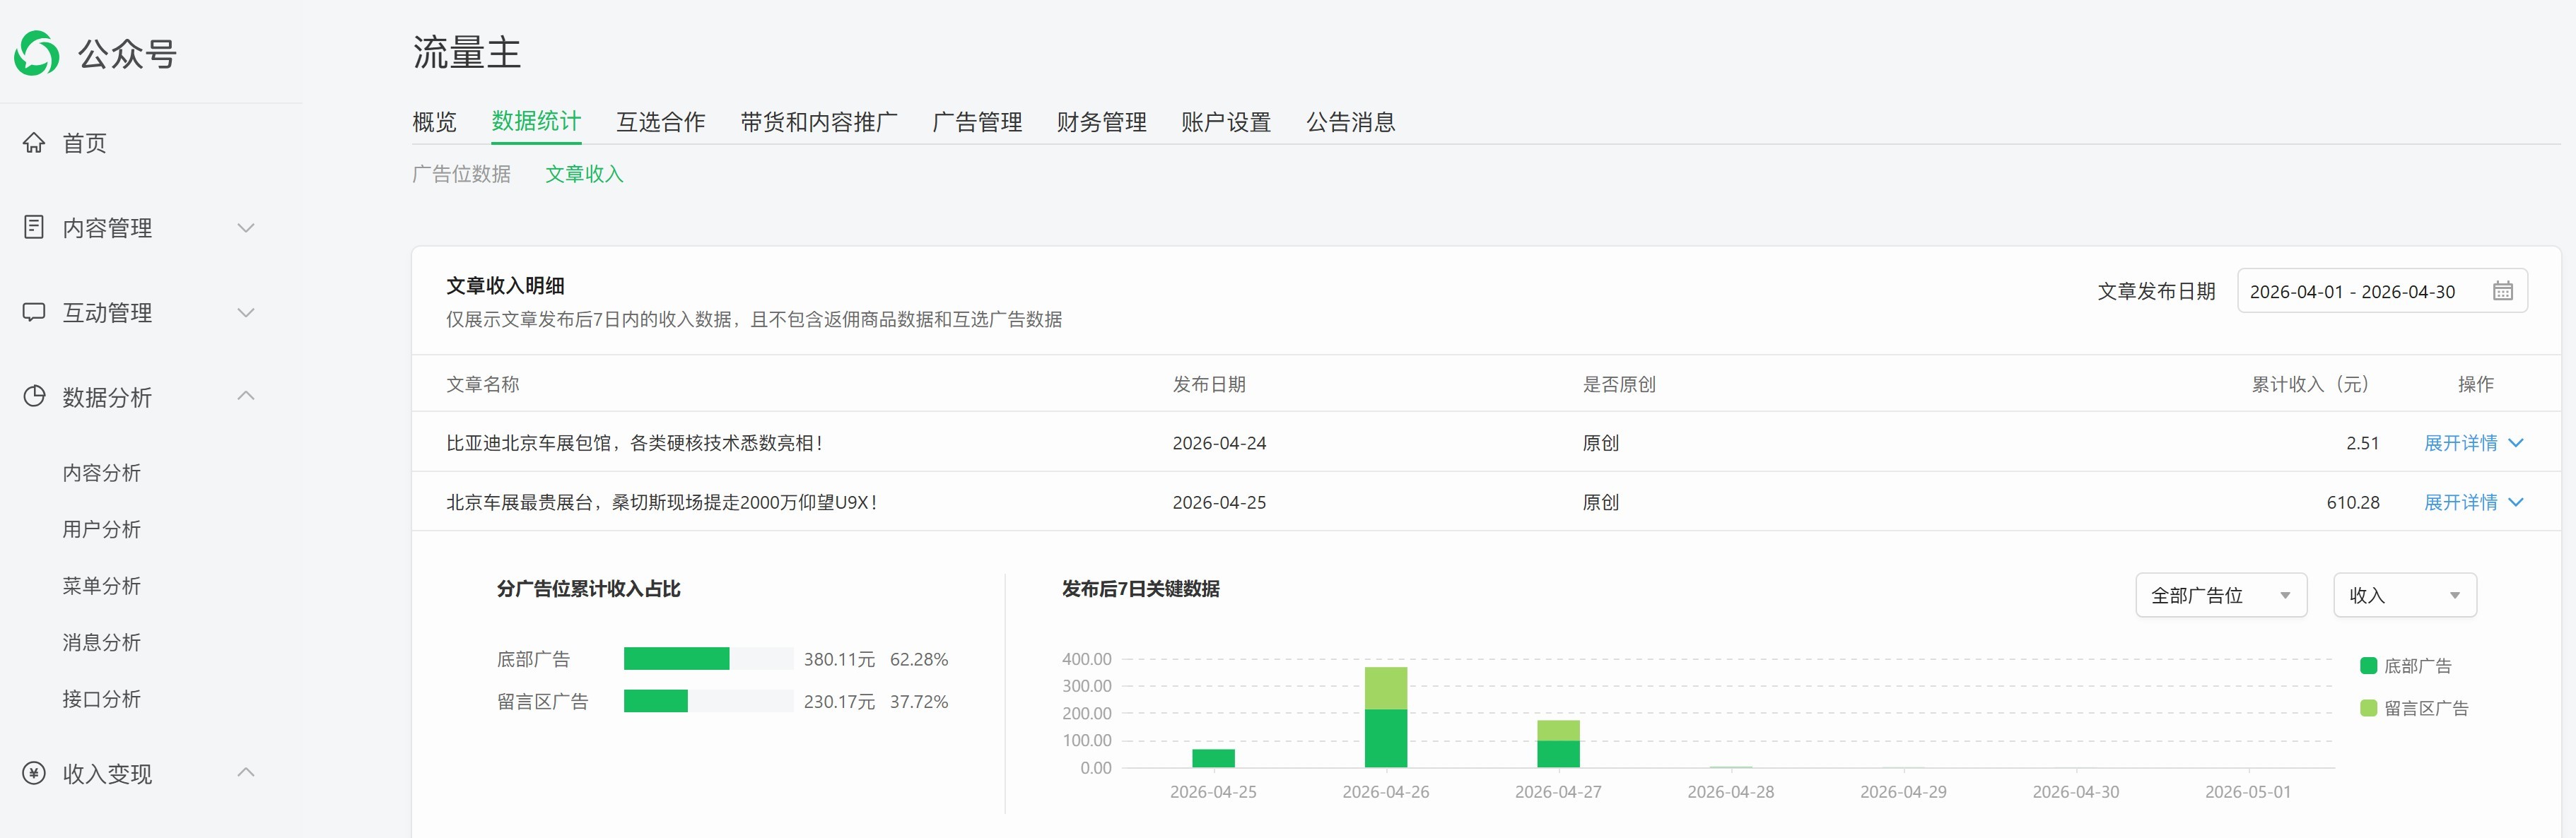Image resolution: width=2576 pixels, height=838 pixels.
Task: Click the 2026-04-26 stacked chart bar
Action: 1386,717
